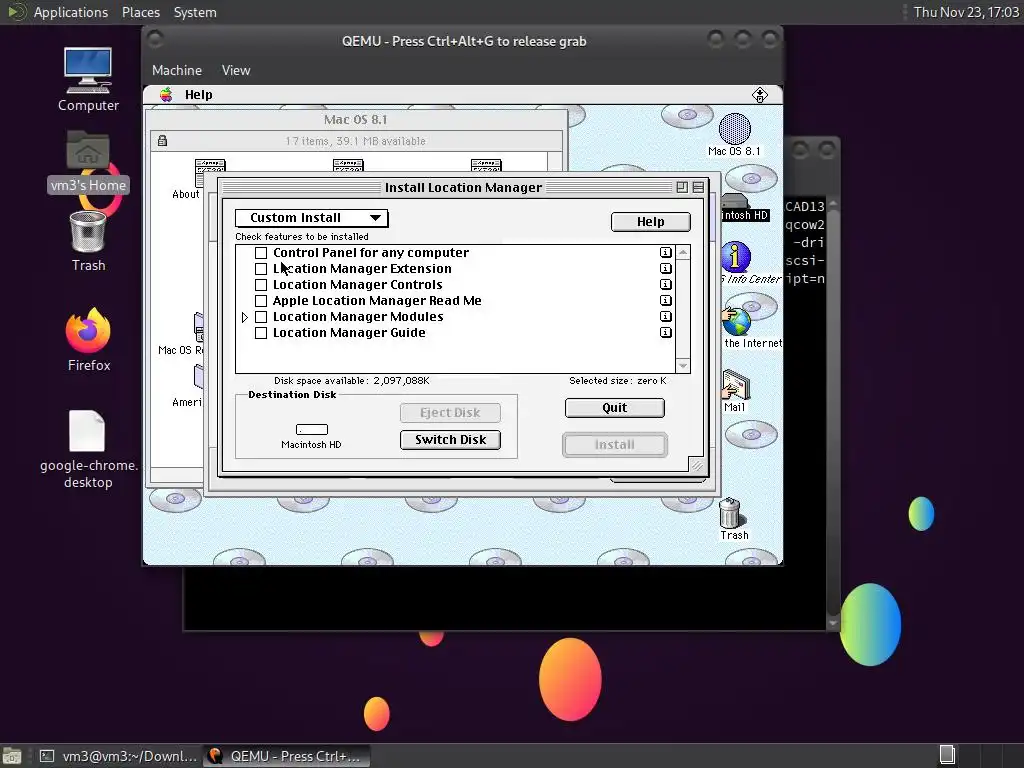Select the Mail icon on Mac desktop
This screenshot has width=1024, height=768.
(x=735, y=384)
